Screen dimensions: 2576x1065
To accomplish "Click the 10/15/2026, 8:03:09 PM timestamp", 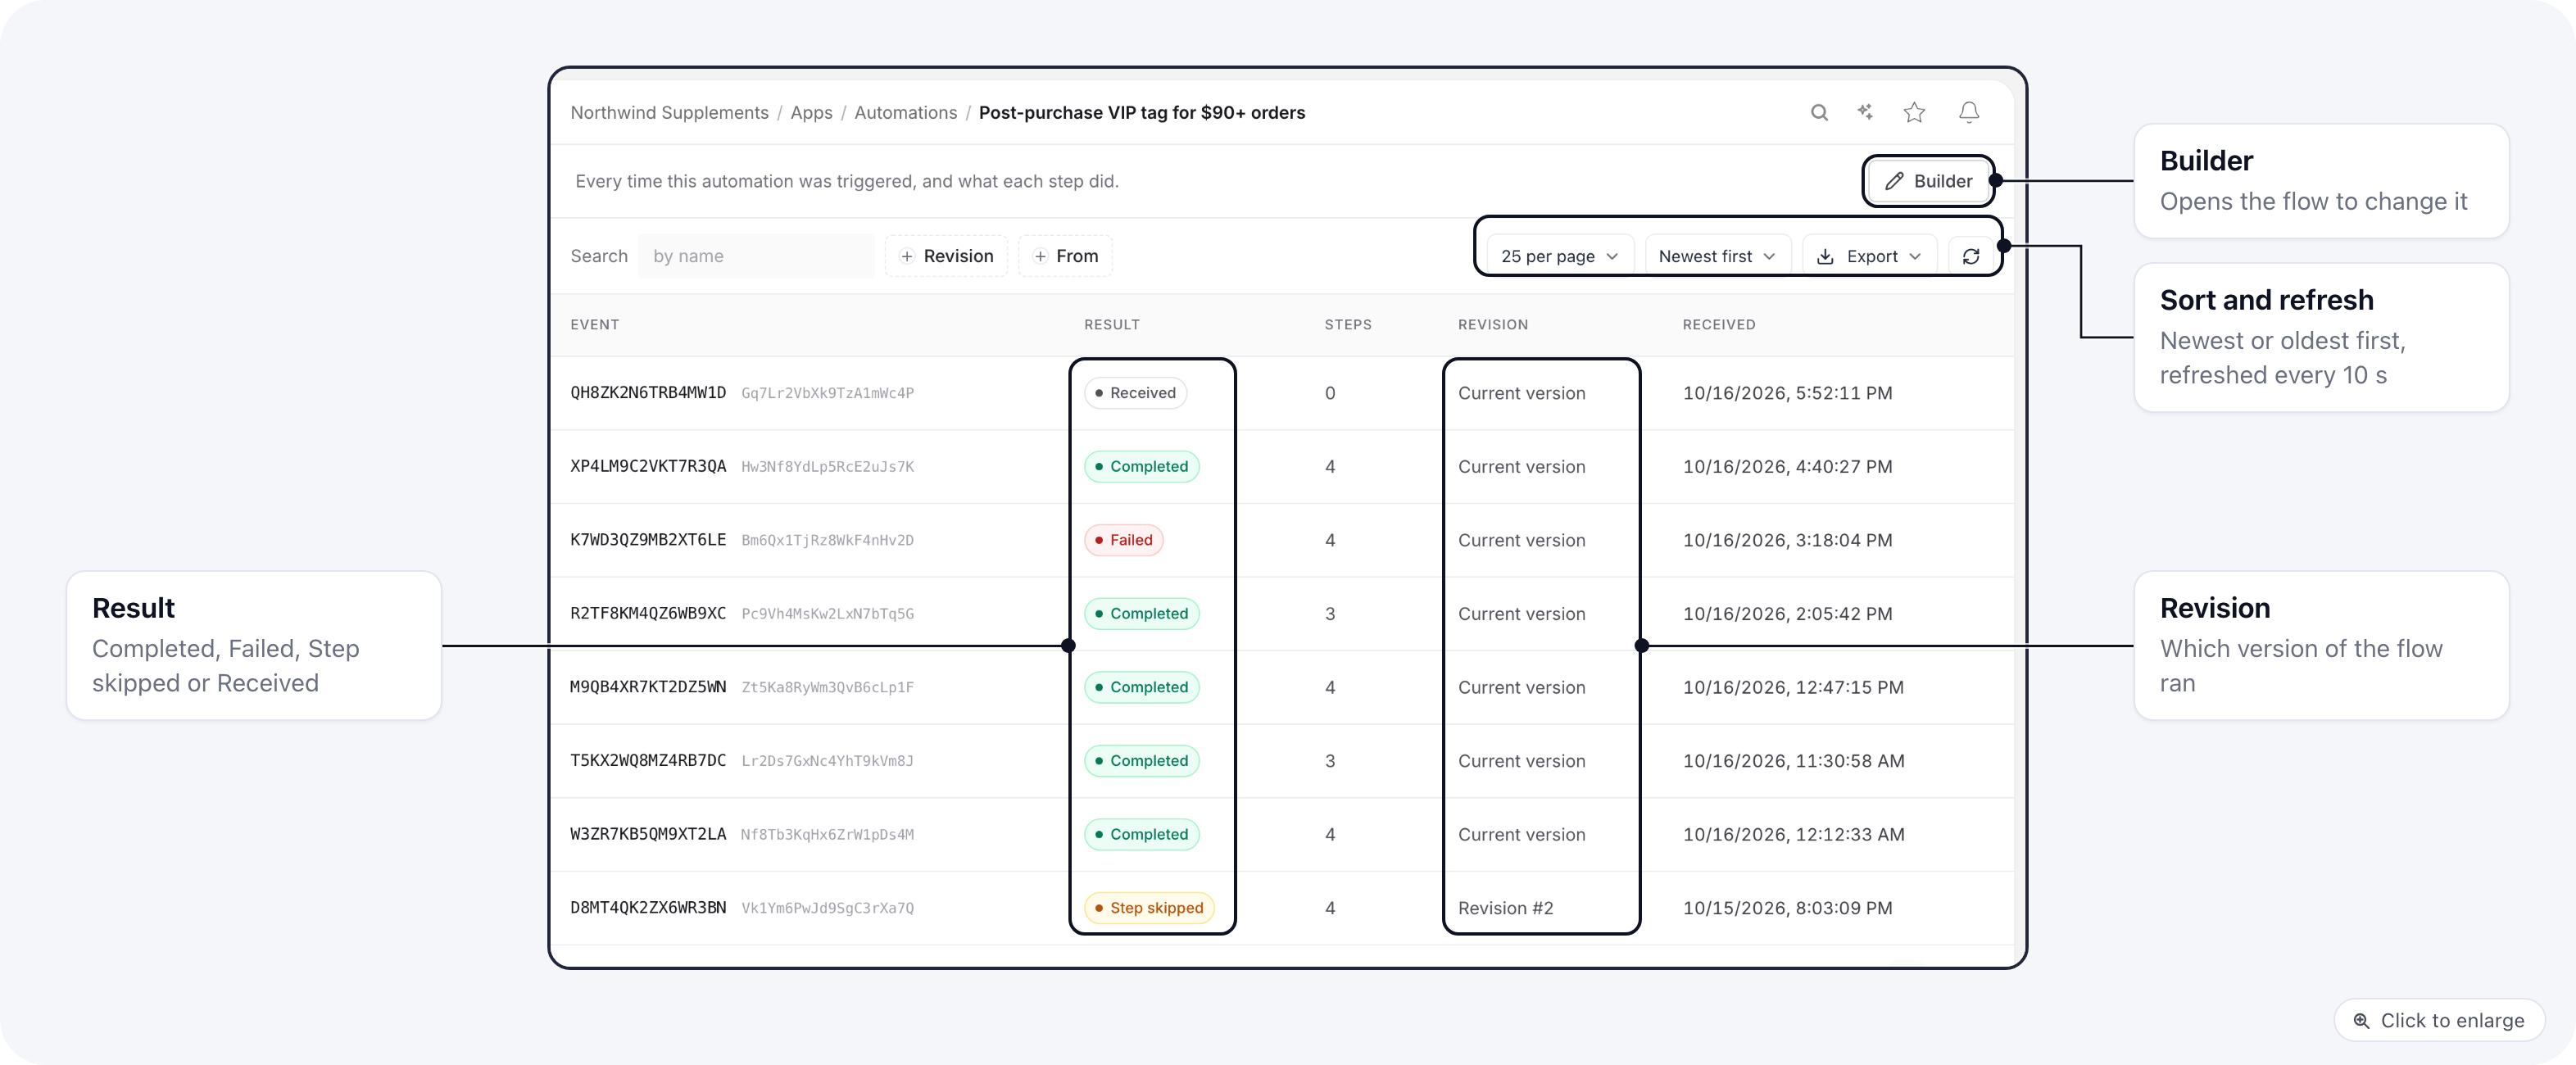I will coord(1787,908).
